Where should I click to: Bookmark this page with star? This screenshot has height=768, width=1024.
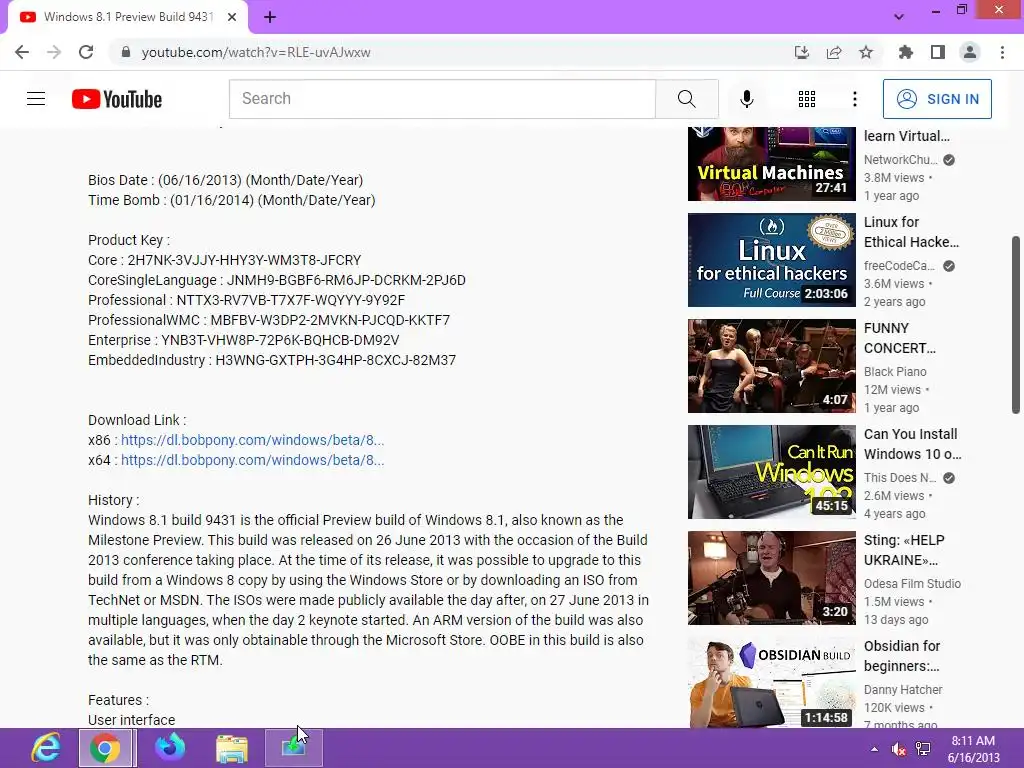(x=866, y=52)
